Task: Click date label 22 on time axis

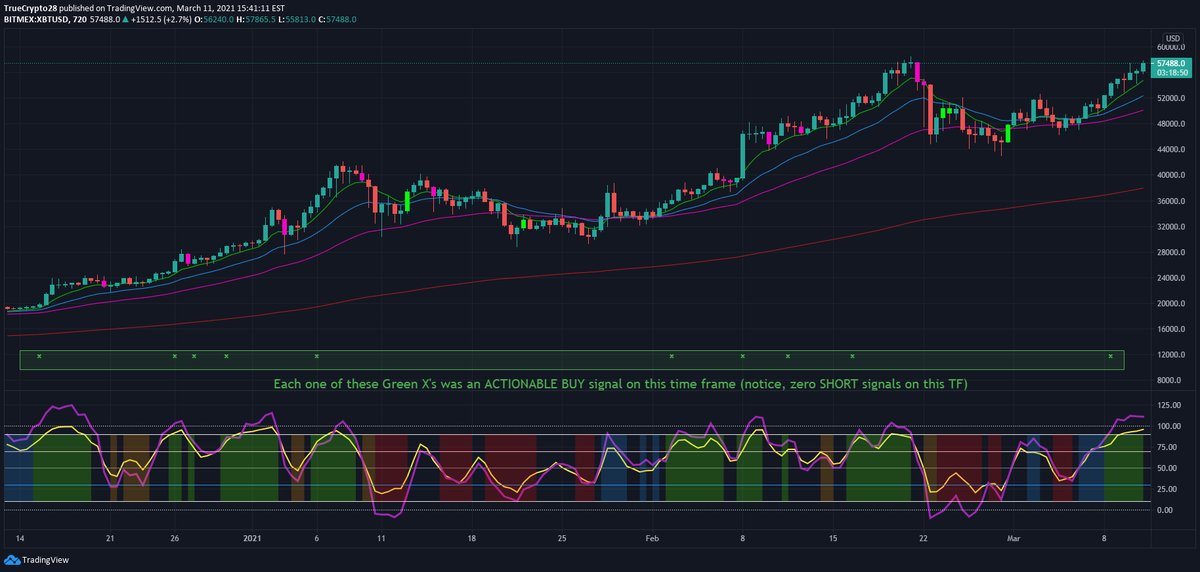Action: coord(923,537)
